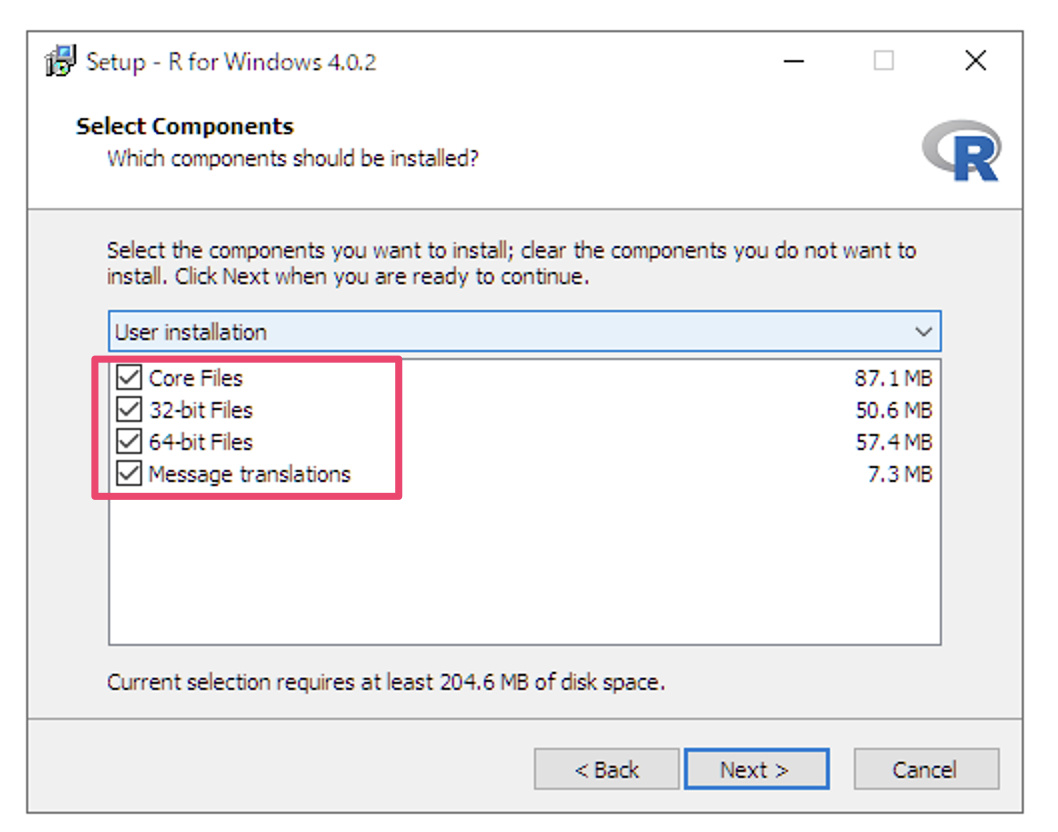Image resolution: width=1058 pixels, height=832 pixels.
Task: Click the empty area of the components list
Action: tap(524, 572)
